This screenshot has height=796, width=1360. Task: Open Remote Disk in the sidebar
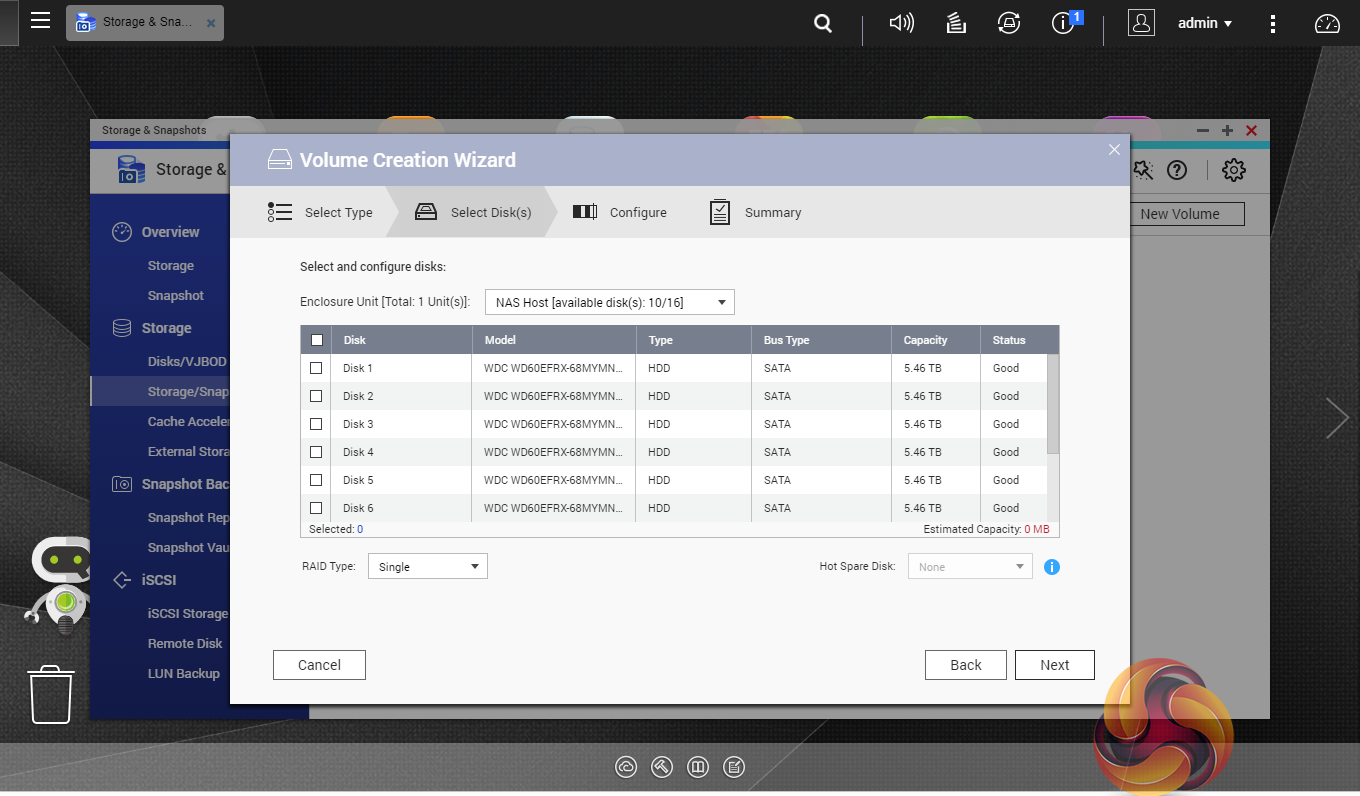[x=185, y=644]
